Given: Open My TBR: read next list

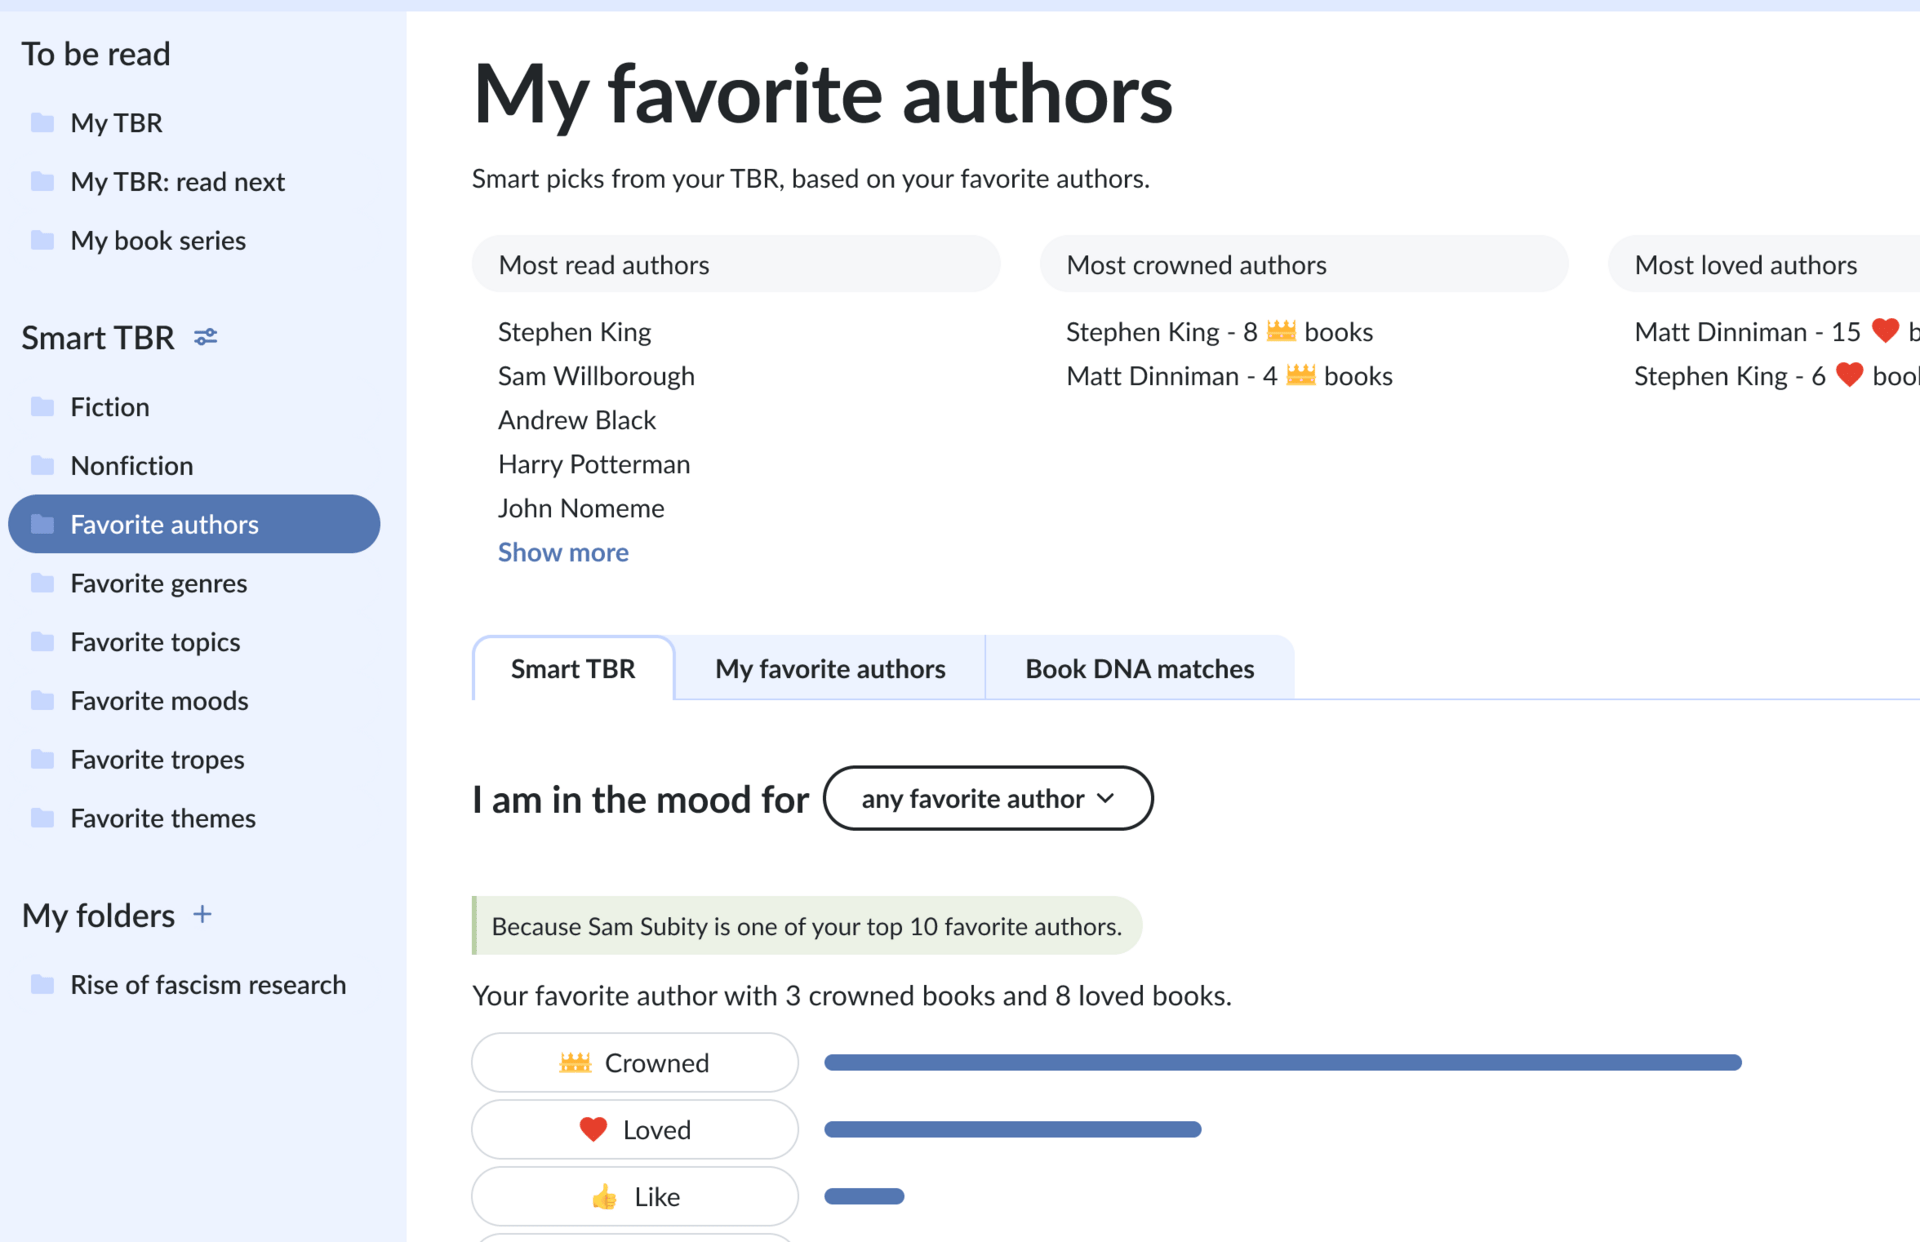Looking at the screenshot, I should point(177,181).
